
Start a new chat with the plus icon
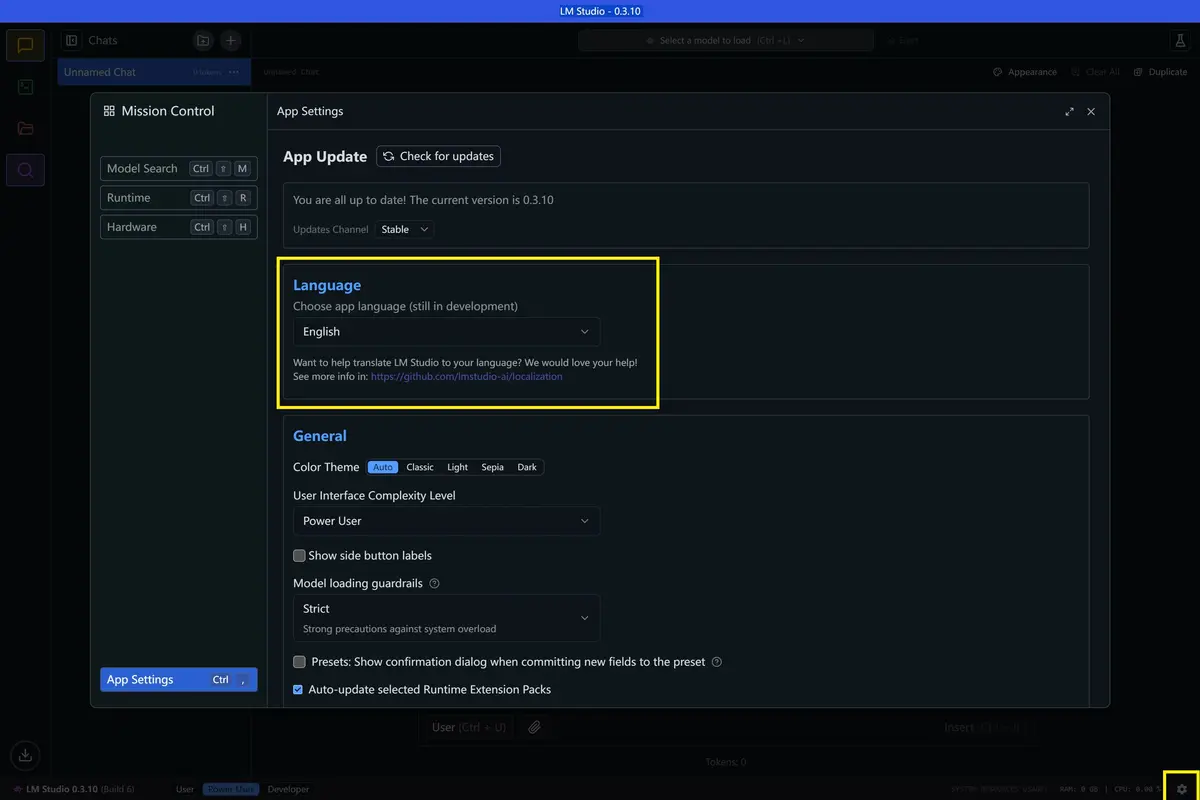(x=230, y=41)
